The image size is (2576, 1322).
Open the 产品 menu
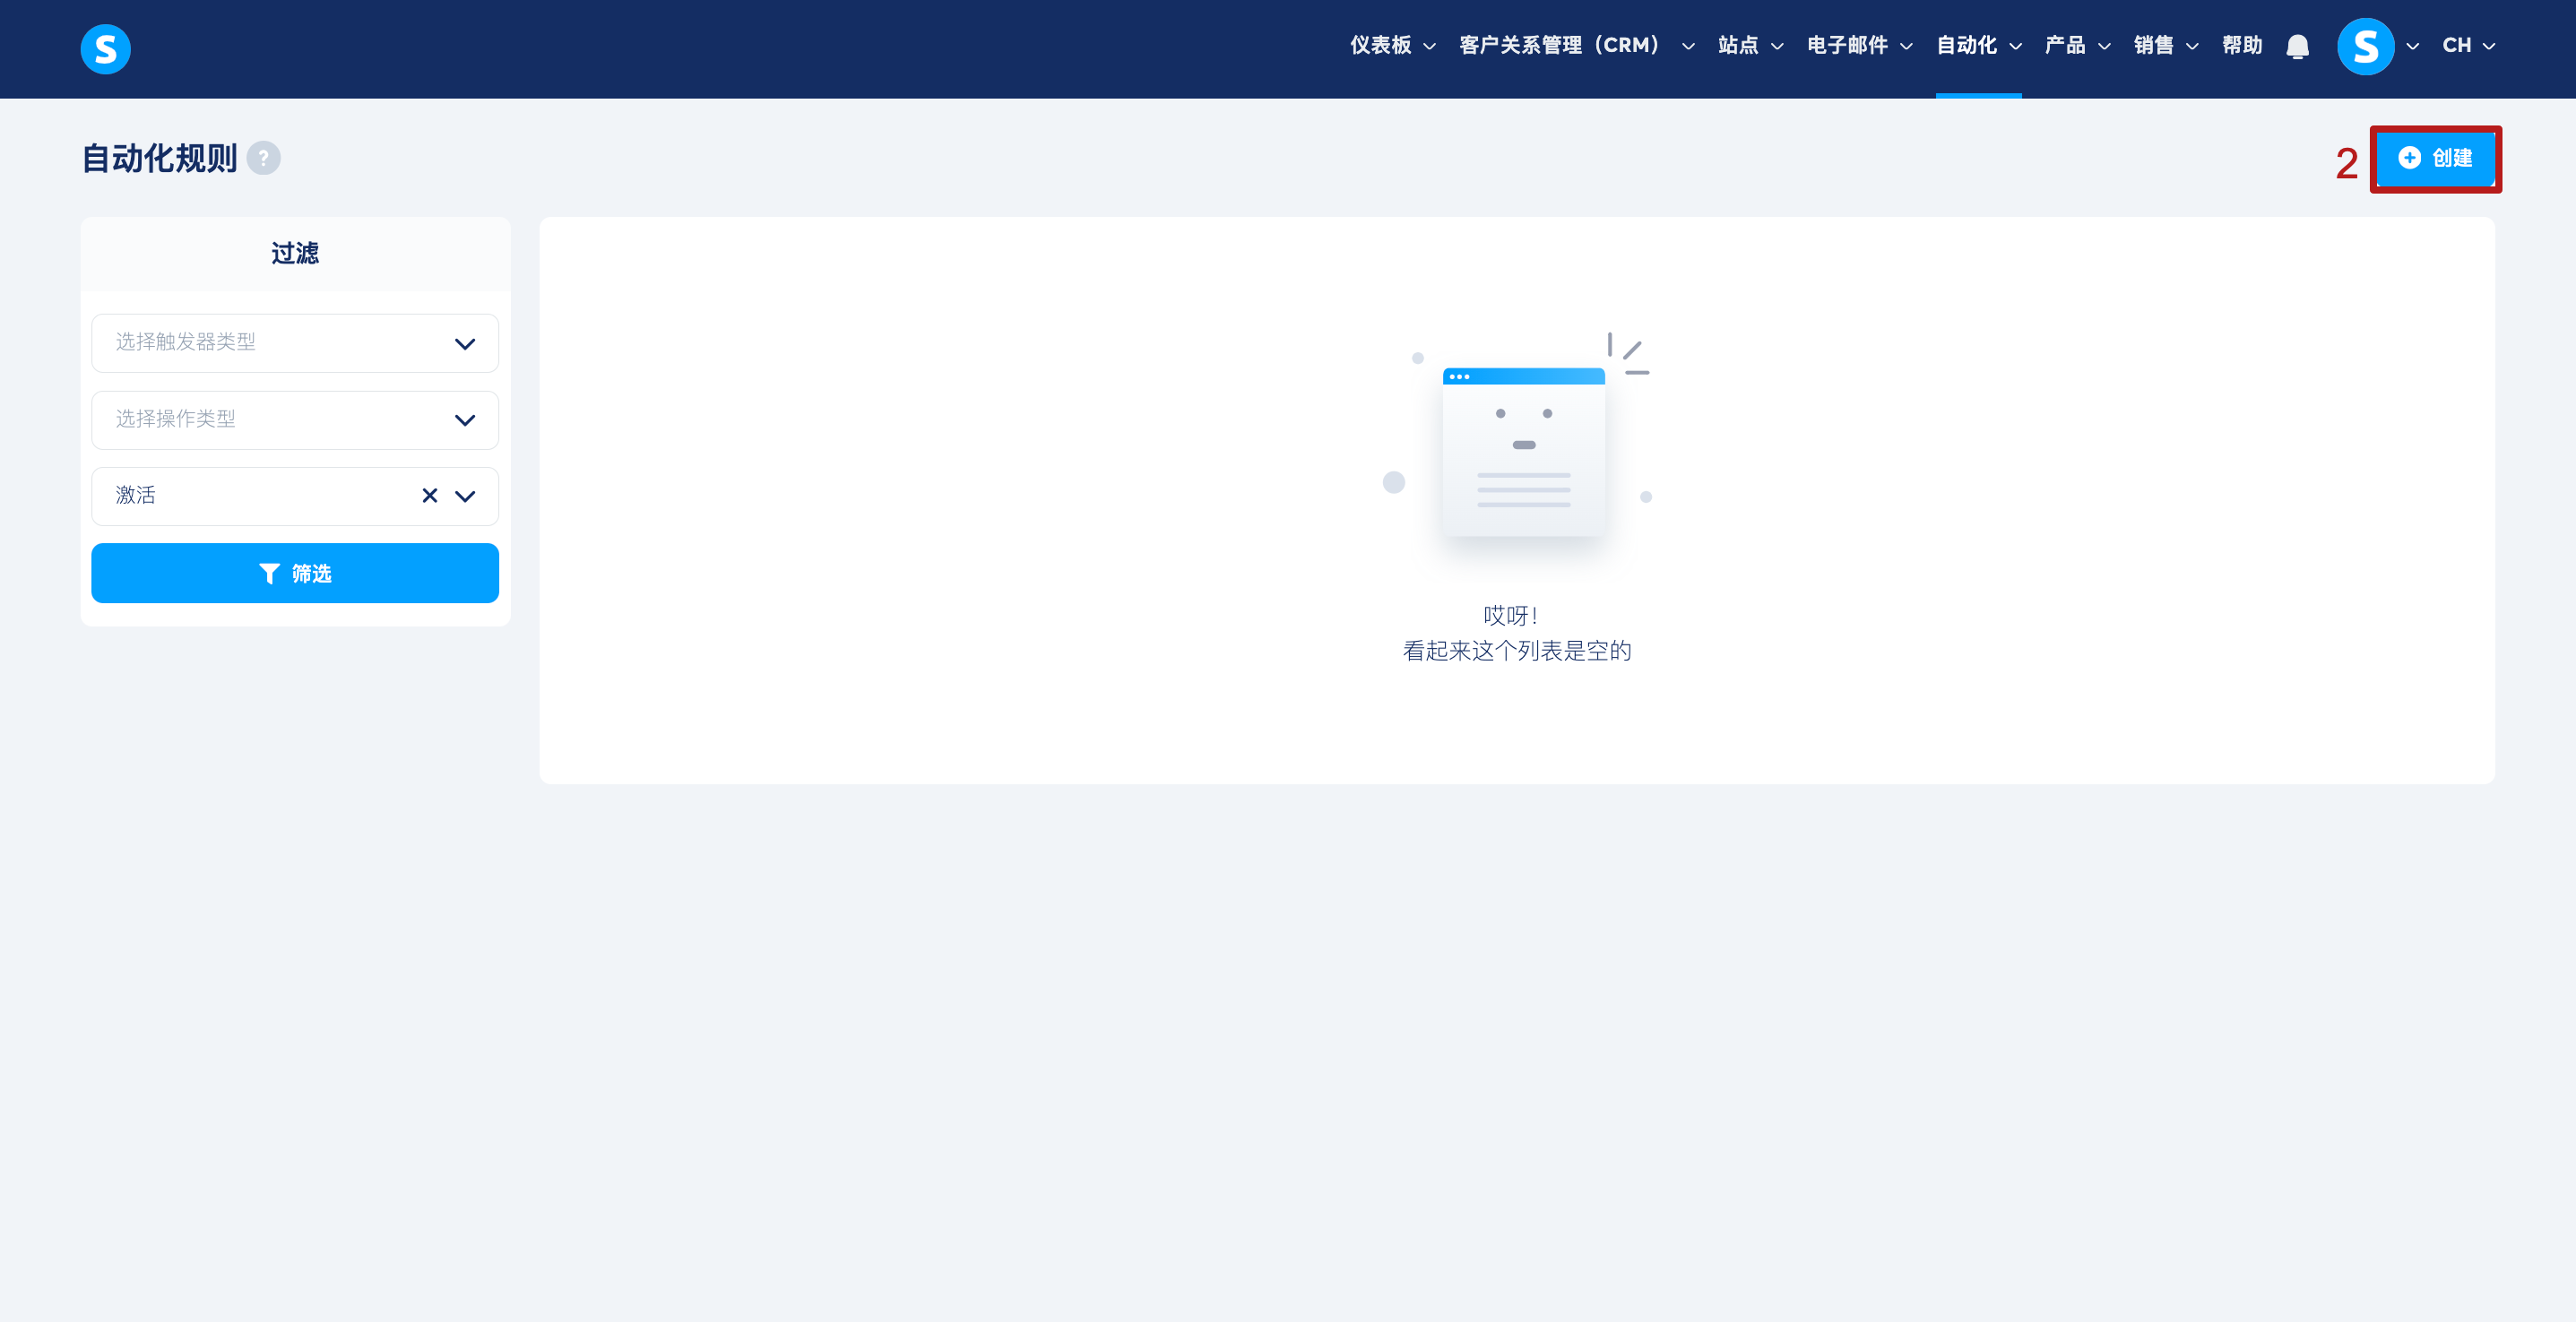click(x=2076, y=46)
